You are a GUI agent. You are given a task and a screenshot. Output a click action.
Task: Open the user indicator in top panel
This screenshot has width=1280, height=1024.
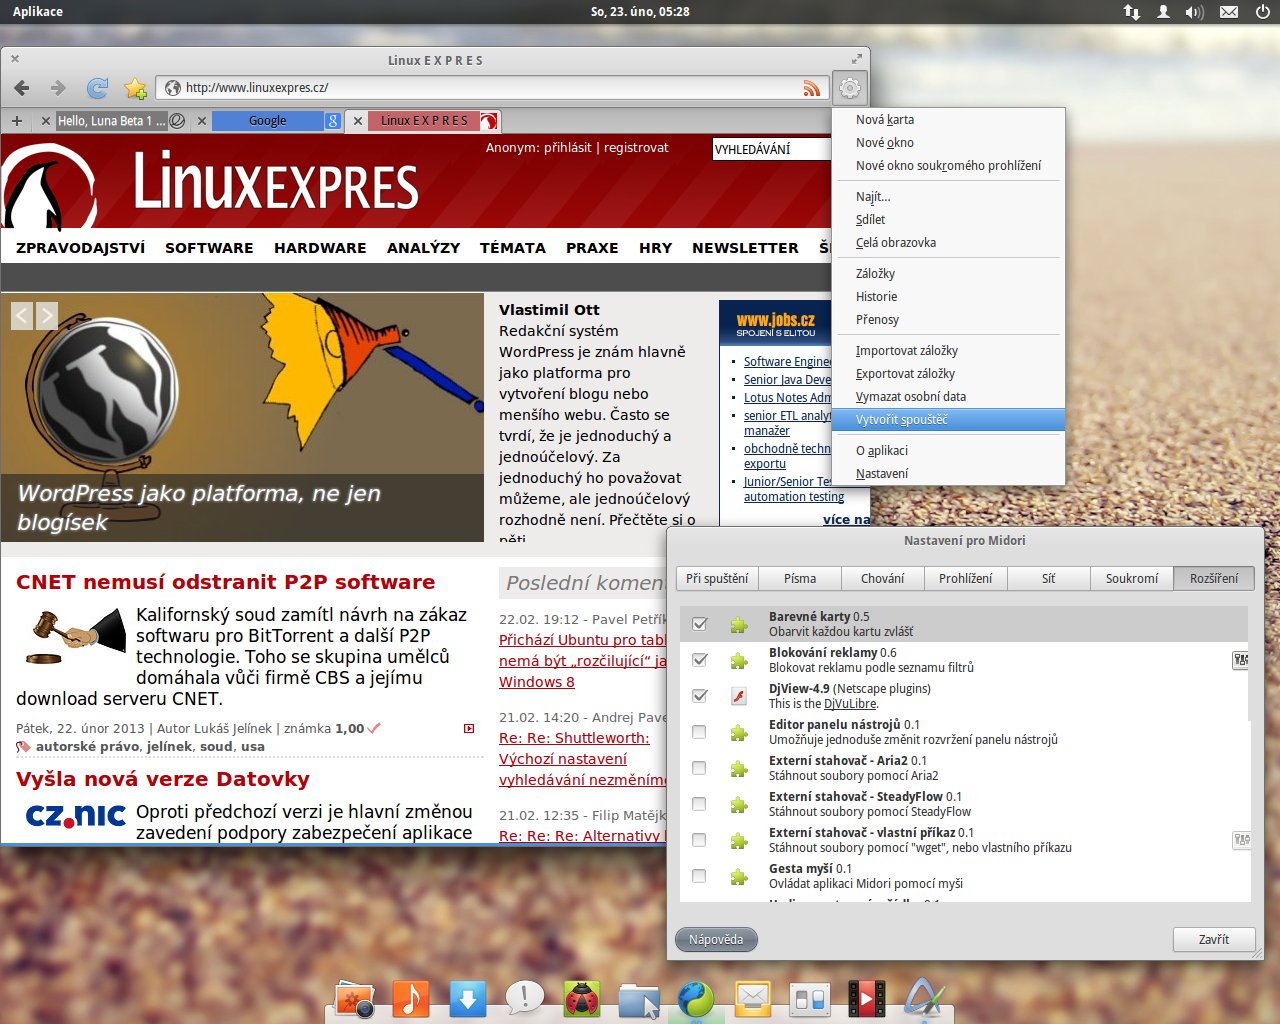(1163, 12)
